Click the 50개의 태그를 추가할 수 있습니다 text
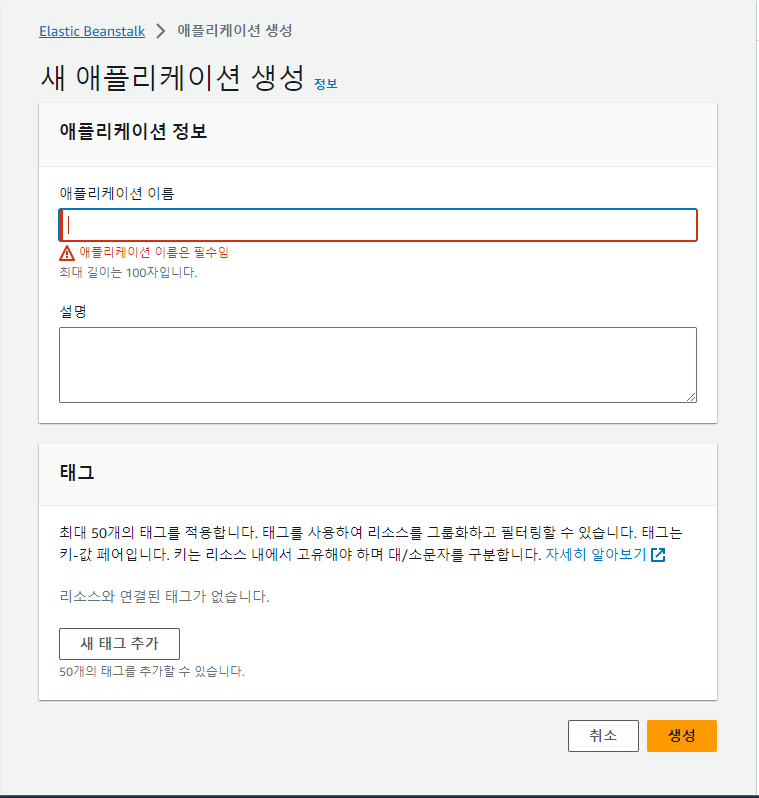 pos(152,672)
